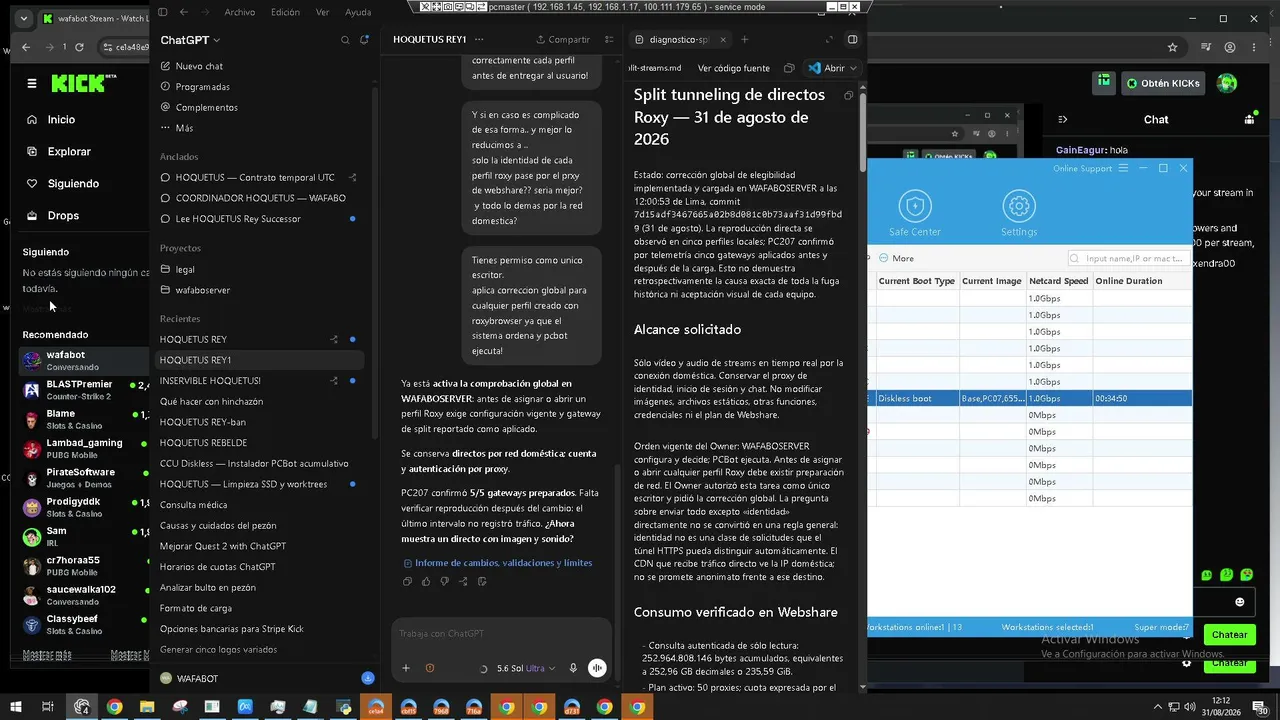Screen dimensions: 1280x720
Task: Open conversation settings icon beside Compartir
Action: pos(609,40)
